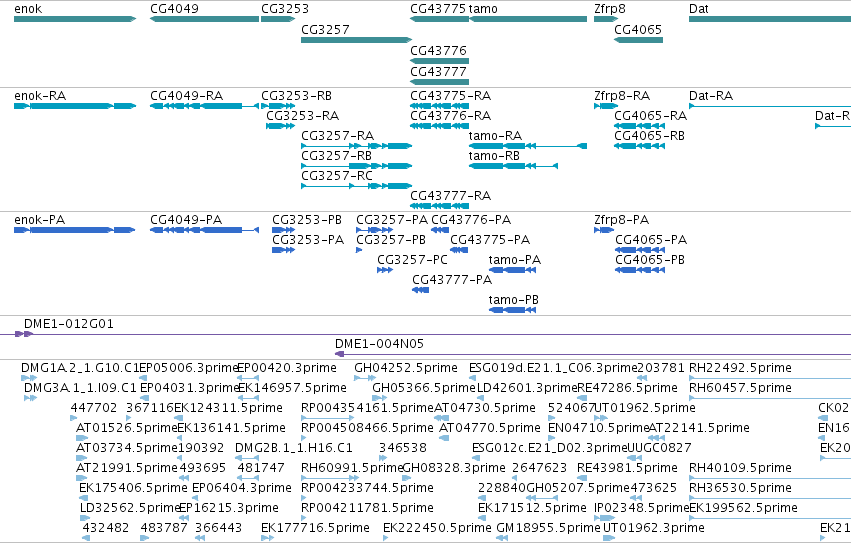Click the enok-PA protein label
851x543 pixels.
pyautogui.click(x=40, y=220)
